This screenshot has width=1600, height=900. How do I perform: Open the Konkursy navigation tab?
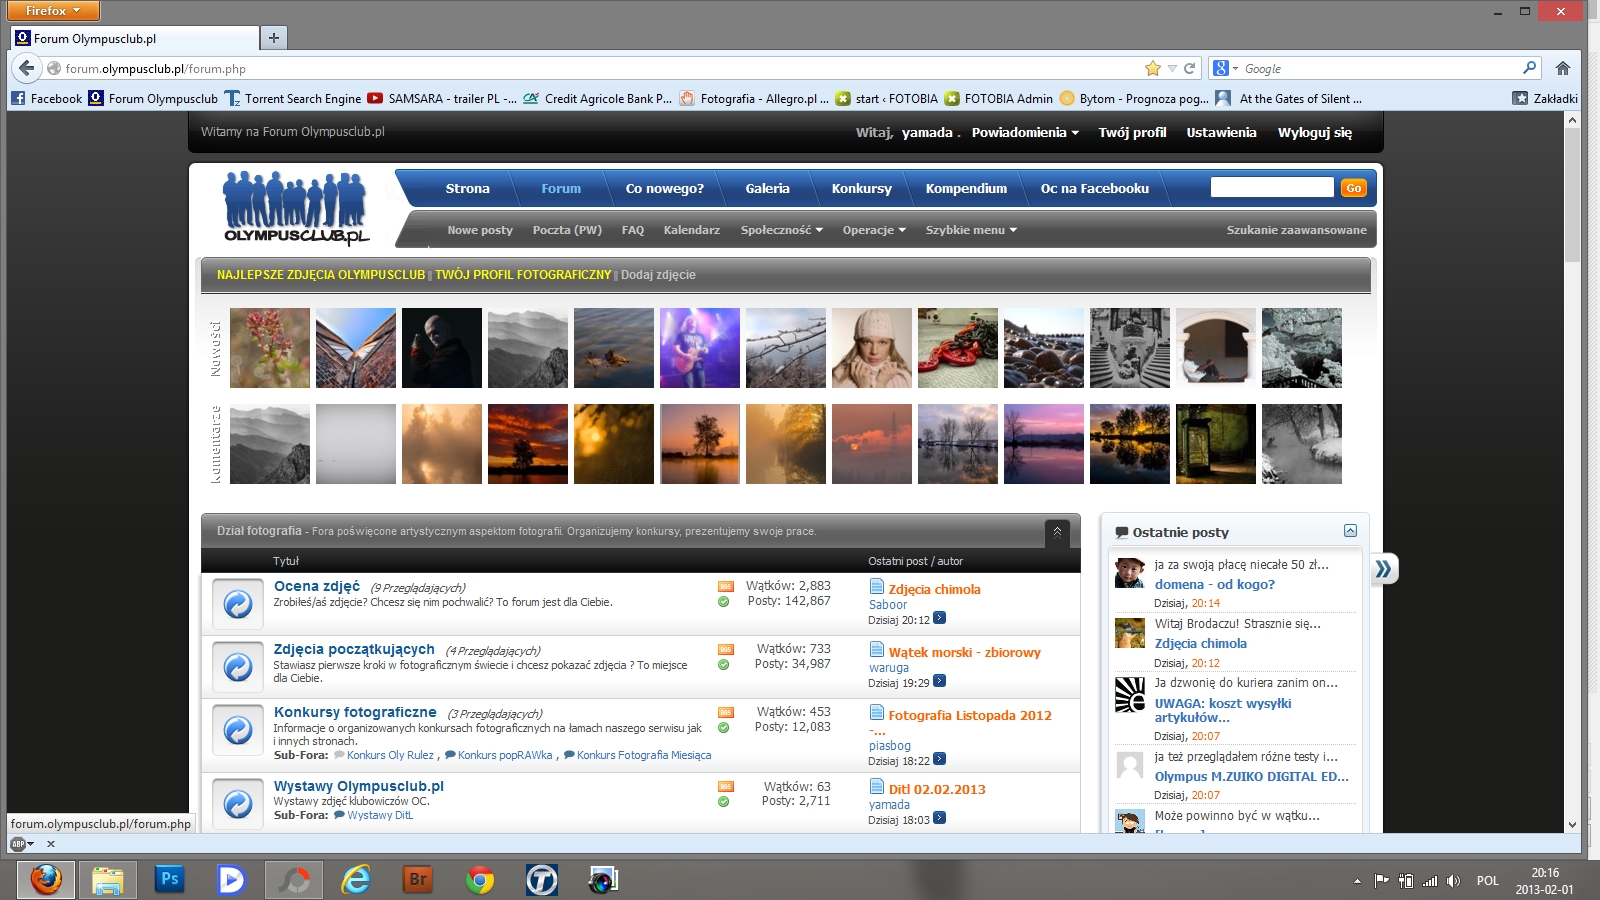861,188
